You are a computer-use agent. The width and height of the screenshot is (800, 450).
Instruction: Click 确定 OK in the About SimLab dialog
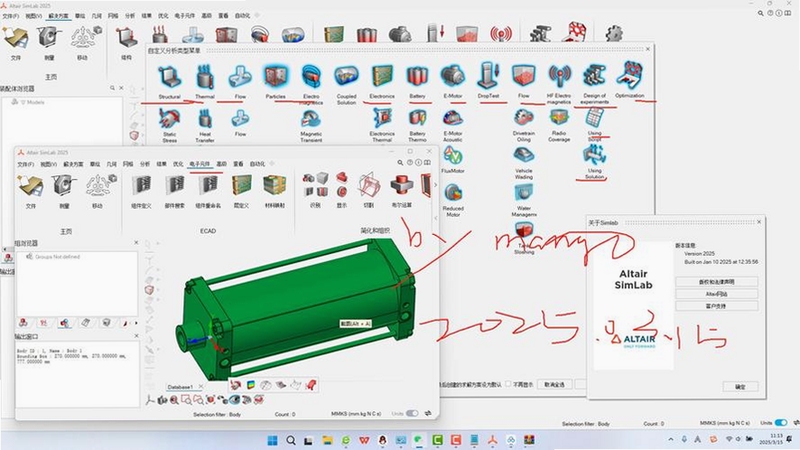pyautogui.click(x=740, y=387)
